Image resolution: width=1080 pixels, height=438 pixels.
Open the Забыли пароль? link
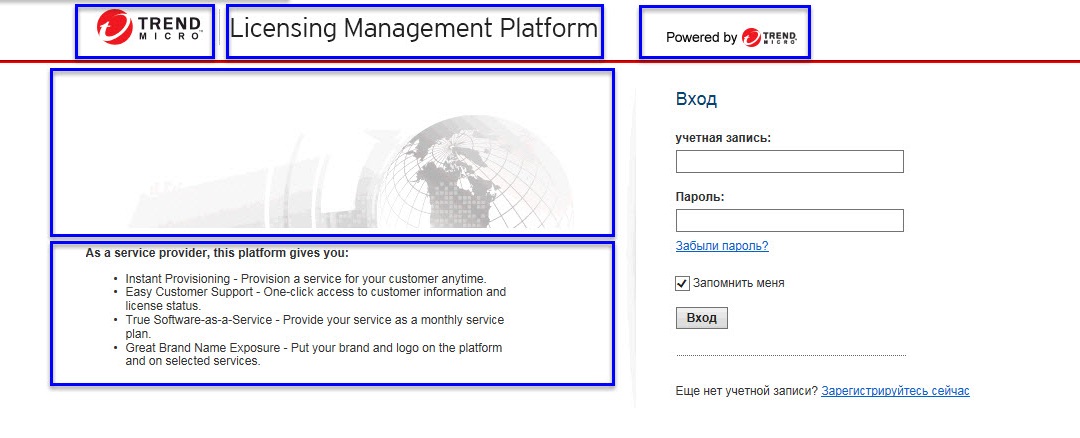tap(722, 246)
